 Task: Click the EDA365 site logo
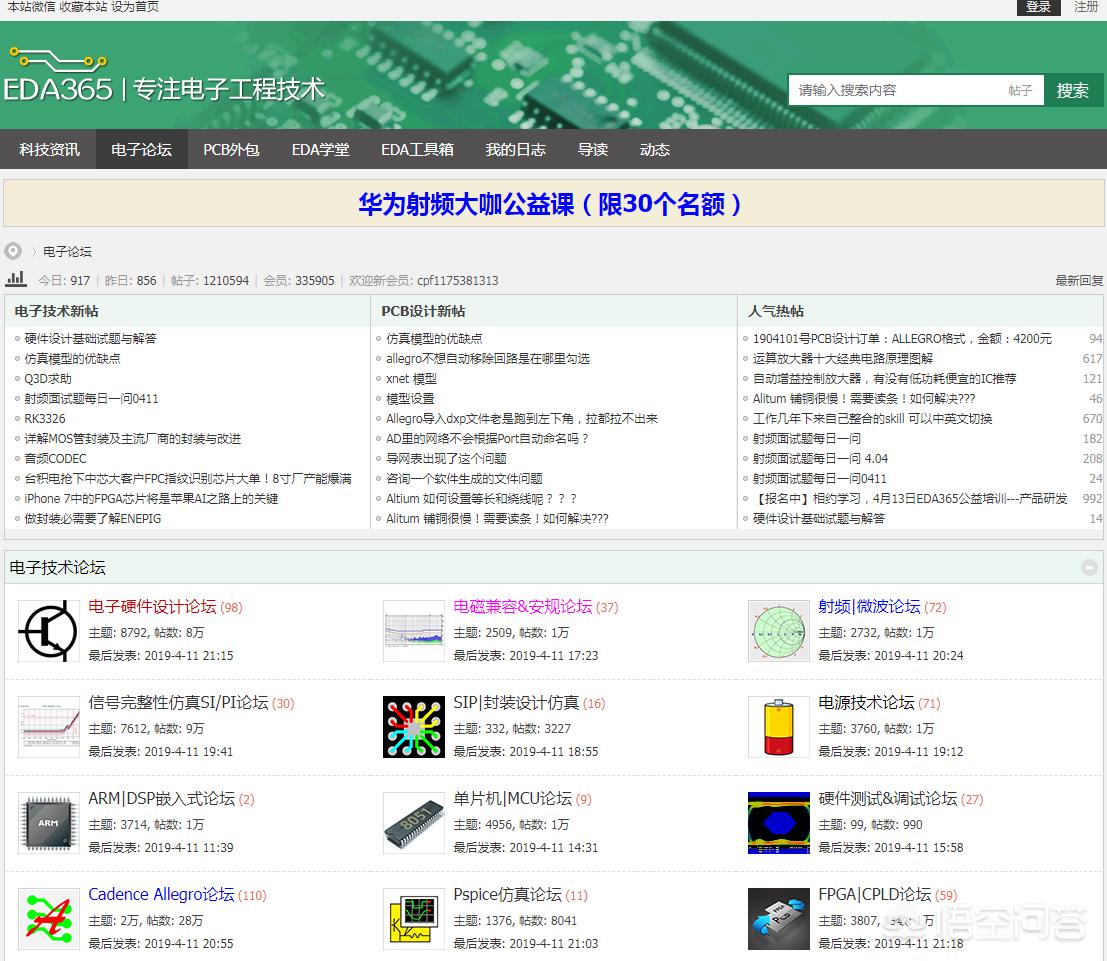click(x=164, y=76)
